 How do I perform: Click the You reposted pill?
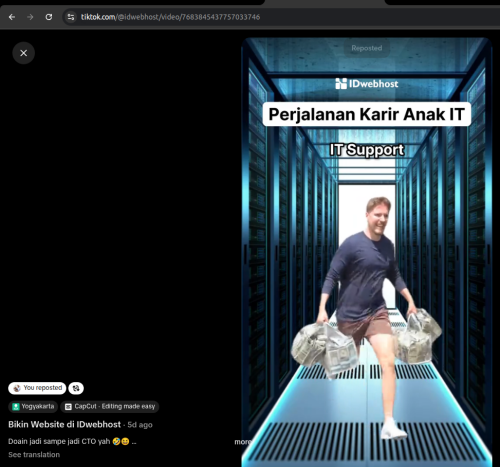coord(37,388)
